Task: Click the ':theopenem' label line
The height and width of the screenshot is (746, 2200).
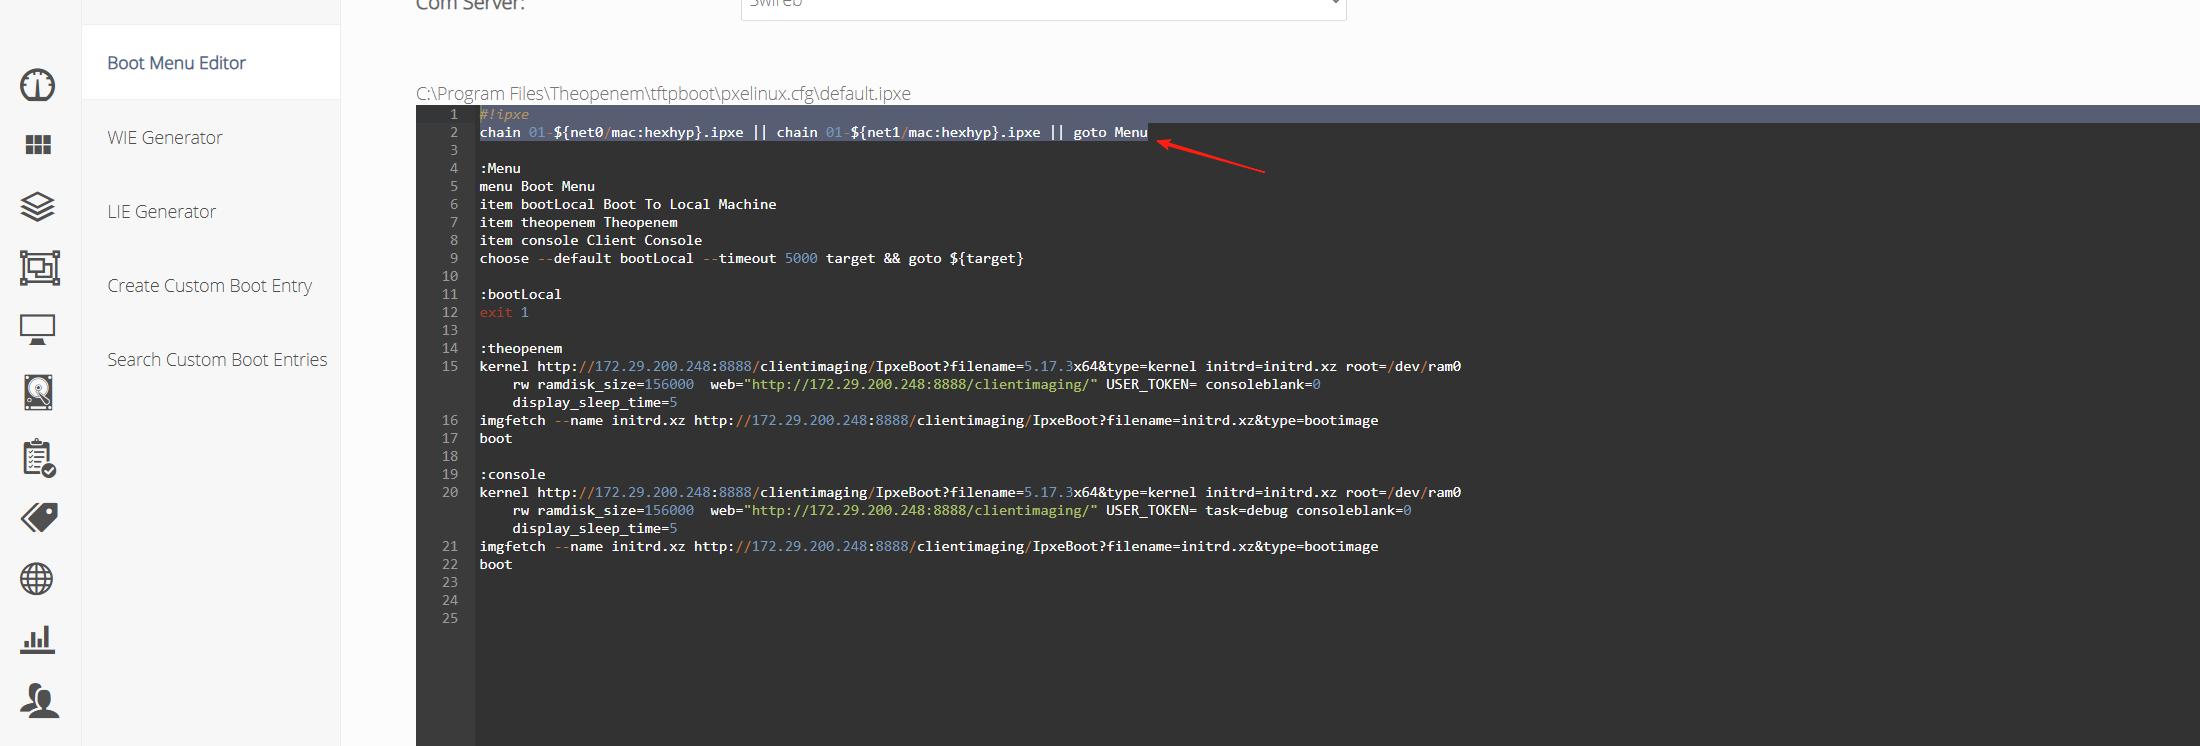Action: 521,348
